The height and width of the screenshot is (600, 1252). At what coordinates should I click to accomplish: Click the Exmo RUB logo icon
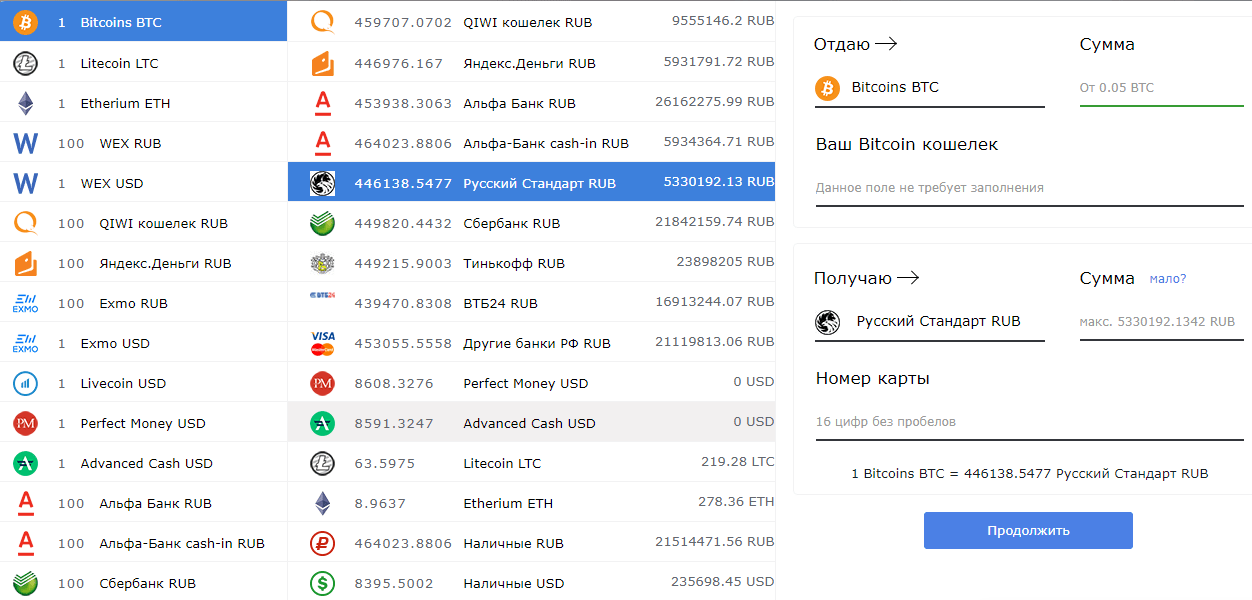pos(25,303)
